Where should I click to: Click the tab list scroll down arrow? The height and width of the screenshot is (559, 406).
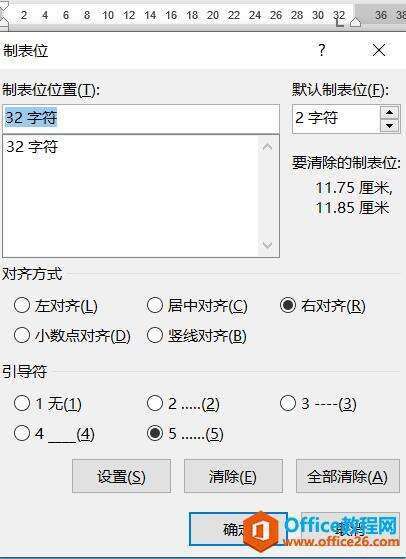267,245
